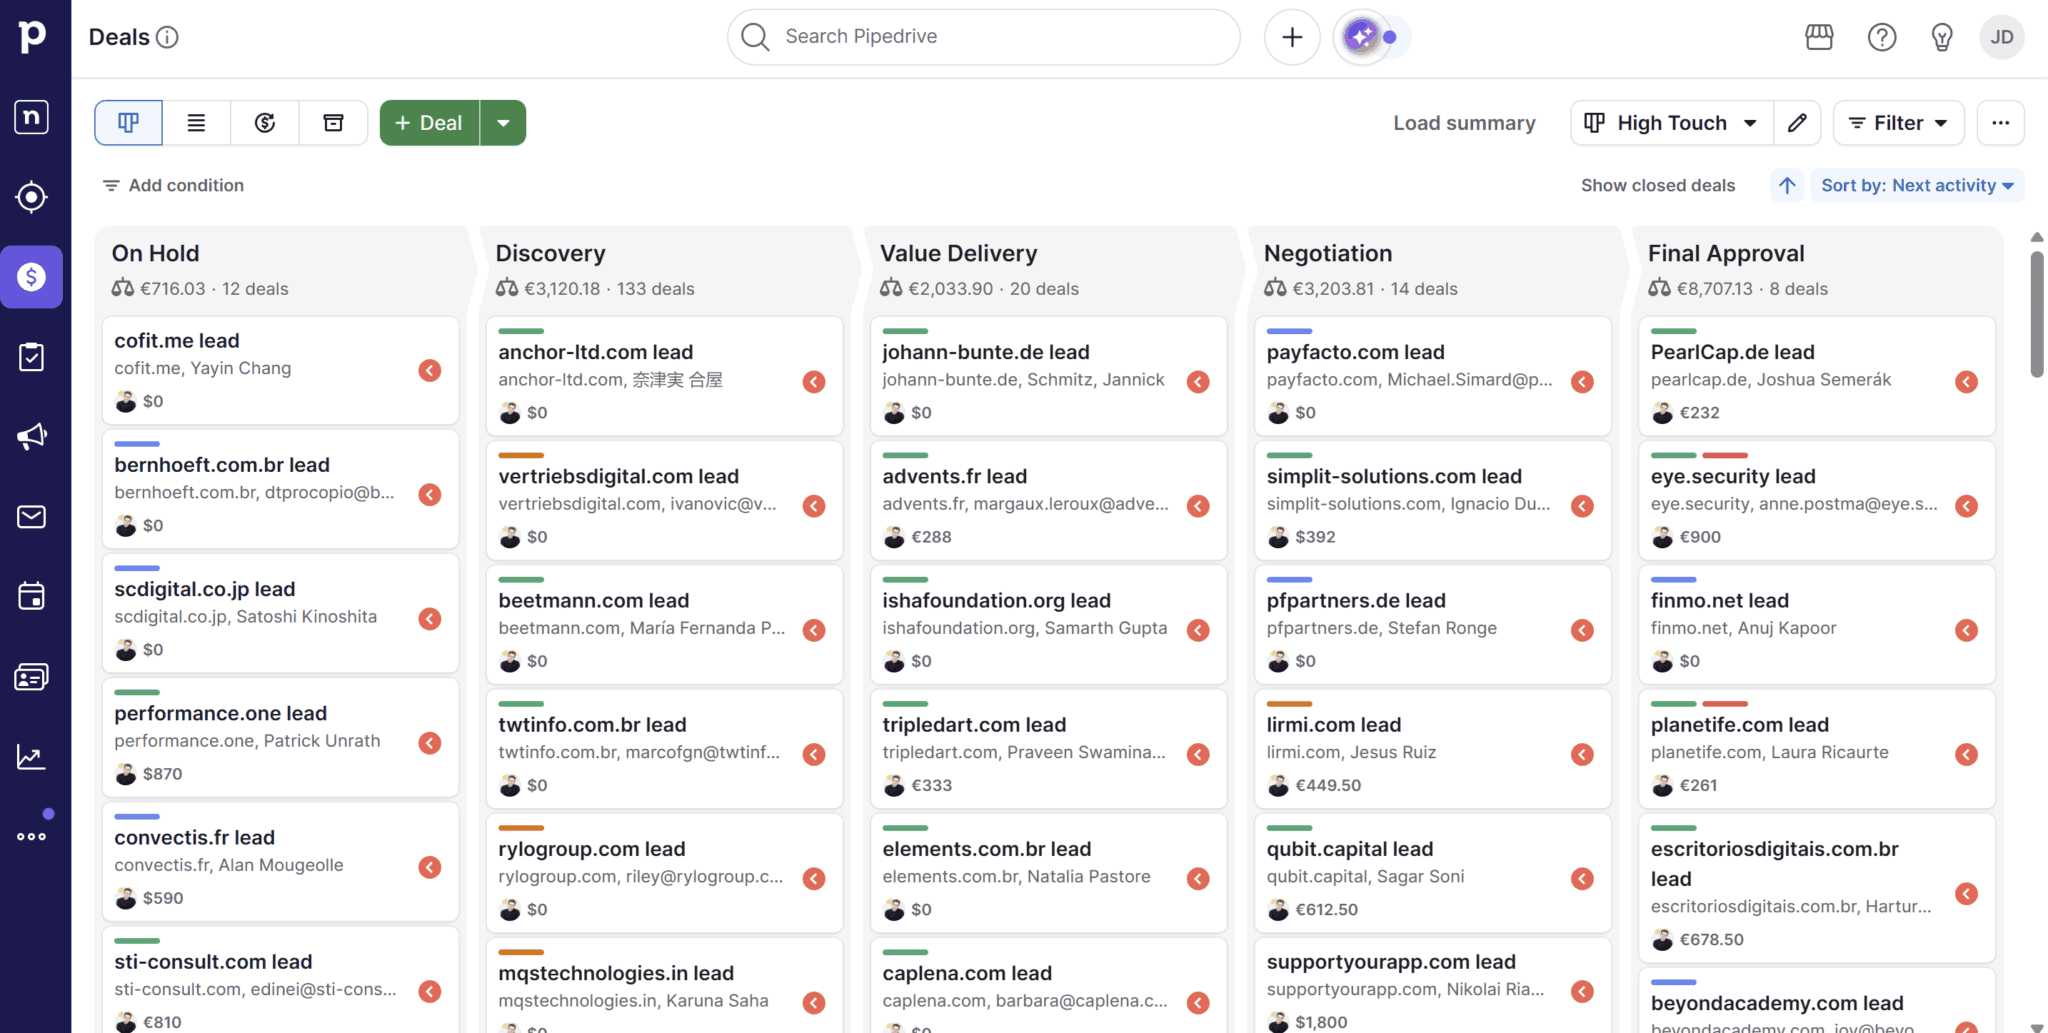The height and width of the screenshot is (1033, 2048).
Task: Click "€678.50" on escritoriosdigitais.com.br lead
Action: pyautogui.click(x=1711, y=940)
